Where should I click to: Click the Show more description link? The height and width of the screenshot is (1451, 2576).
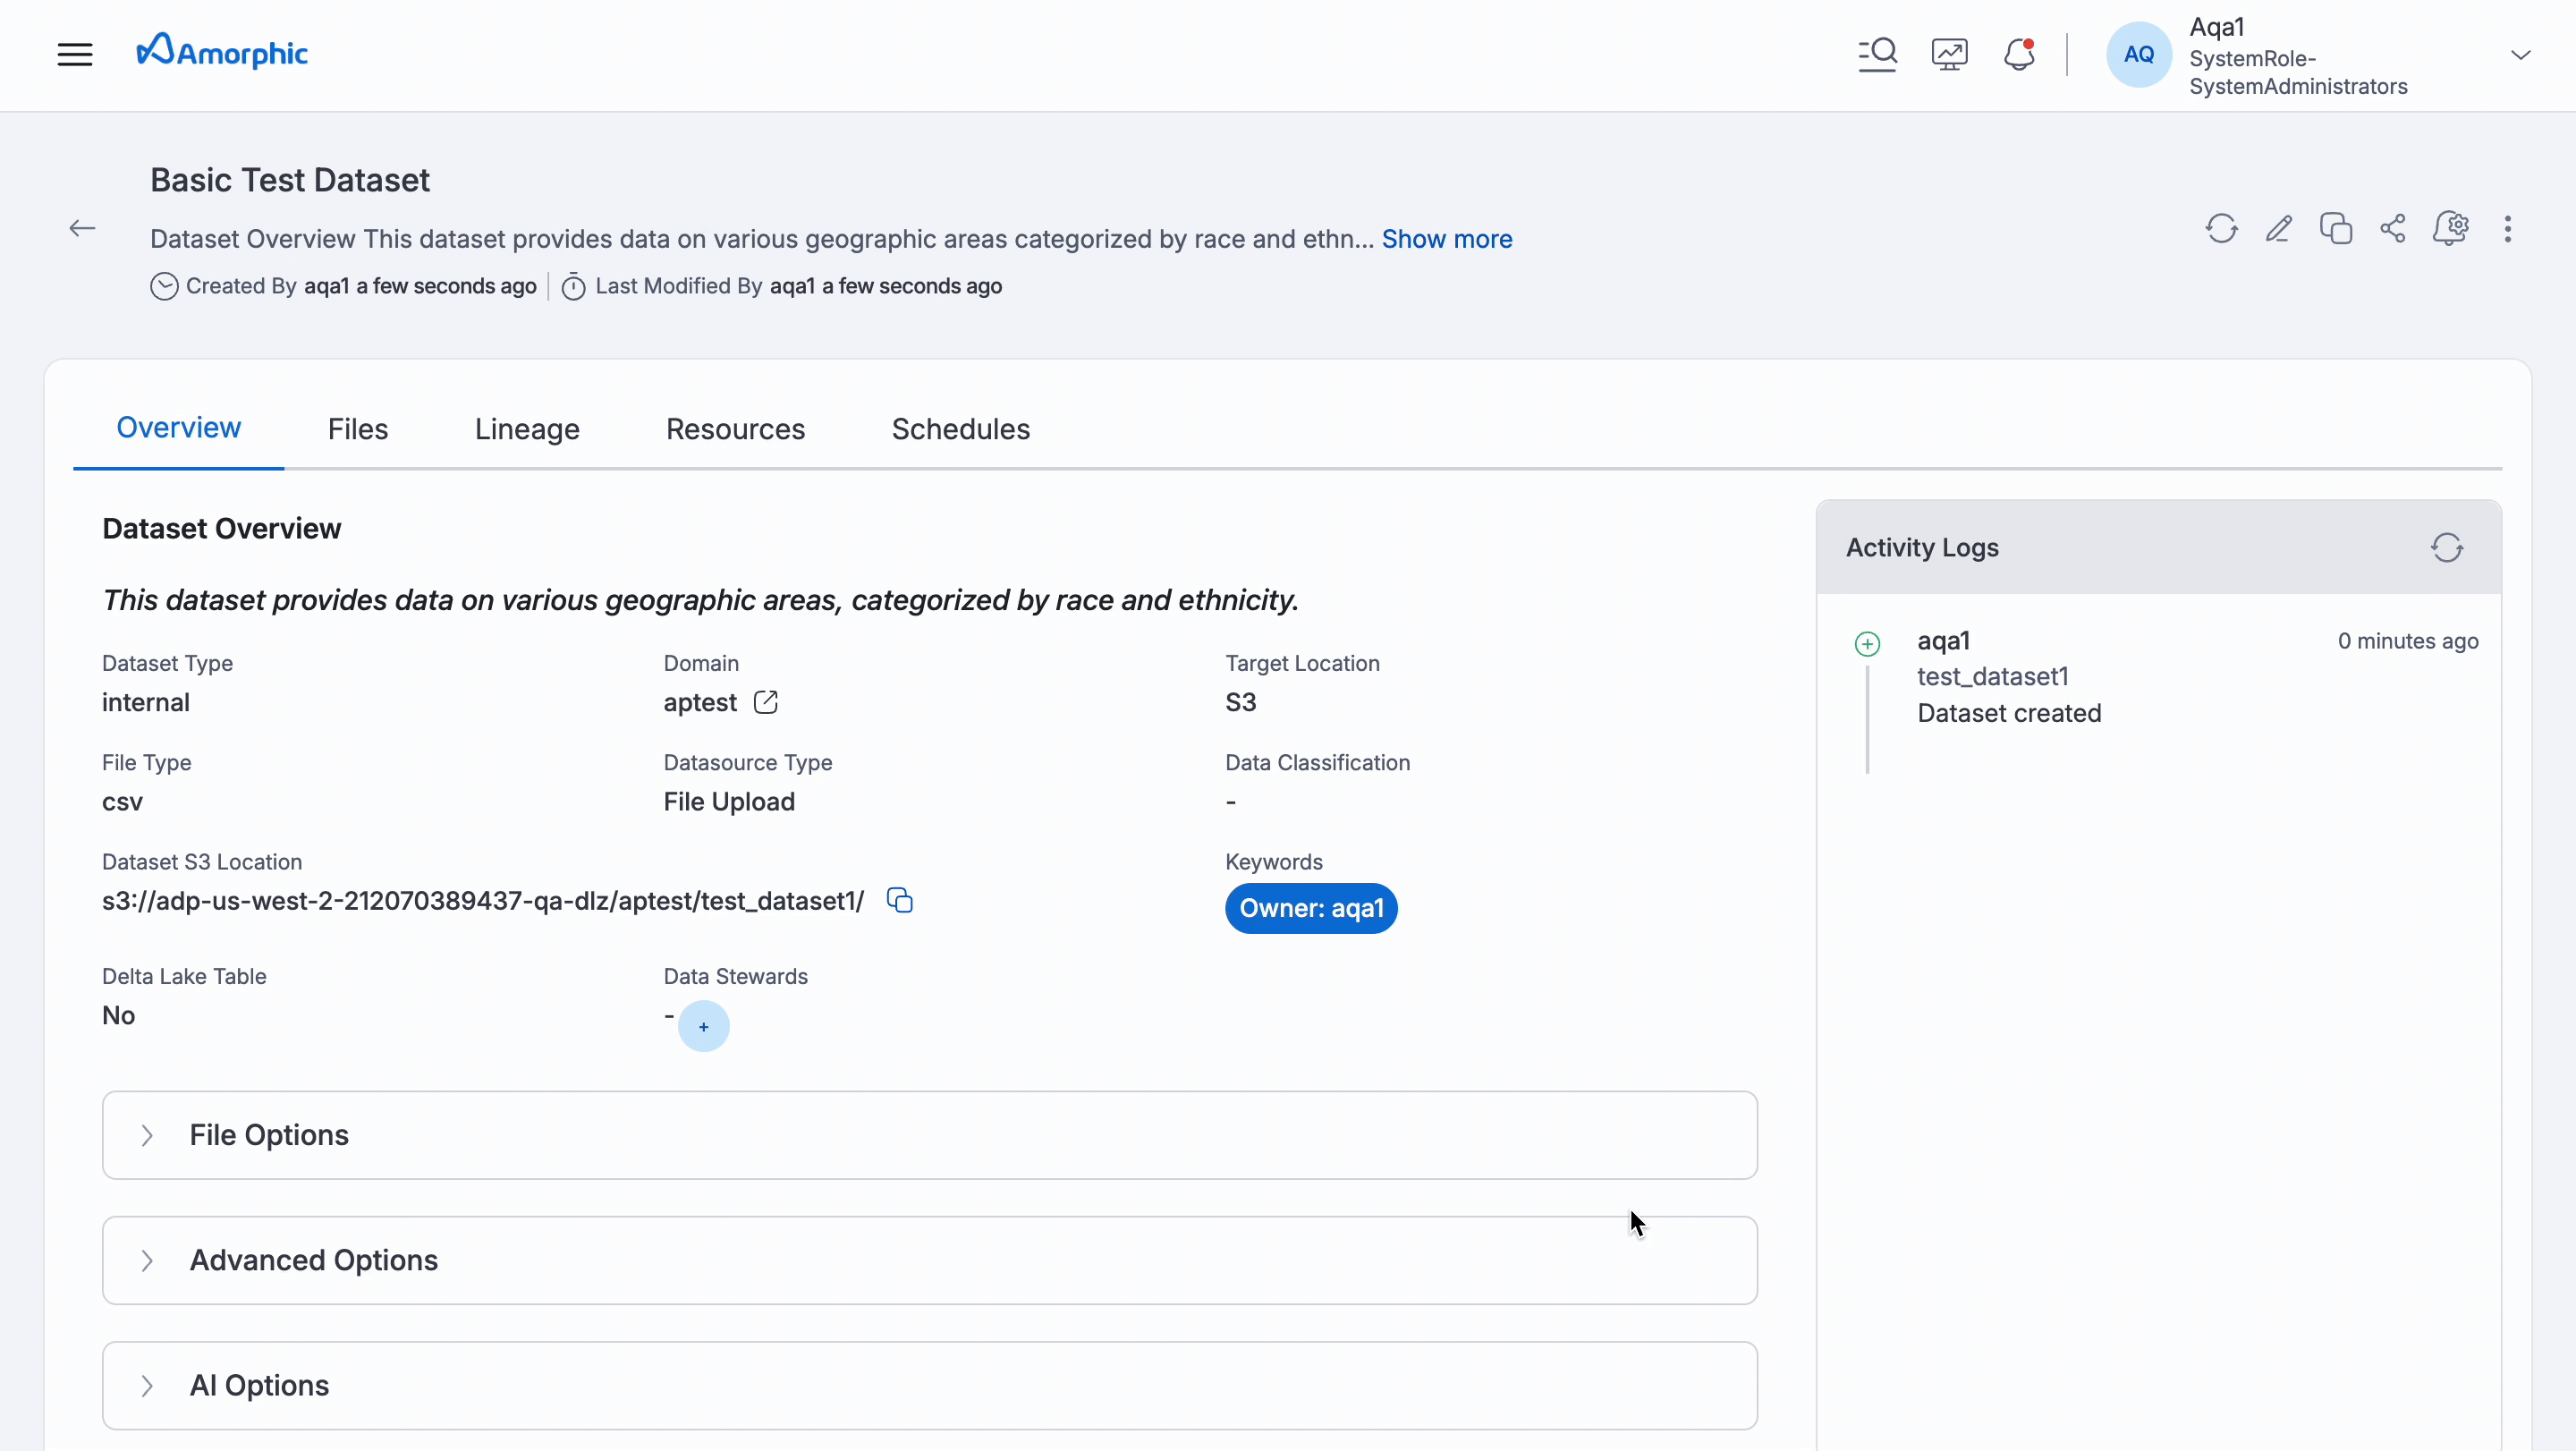pyautogui.click(x=1446, y=239)
